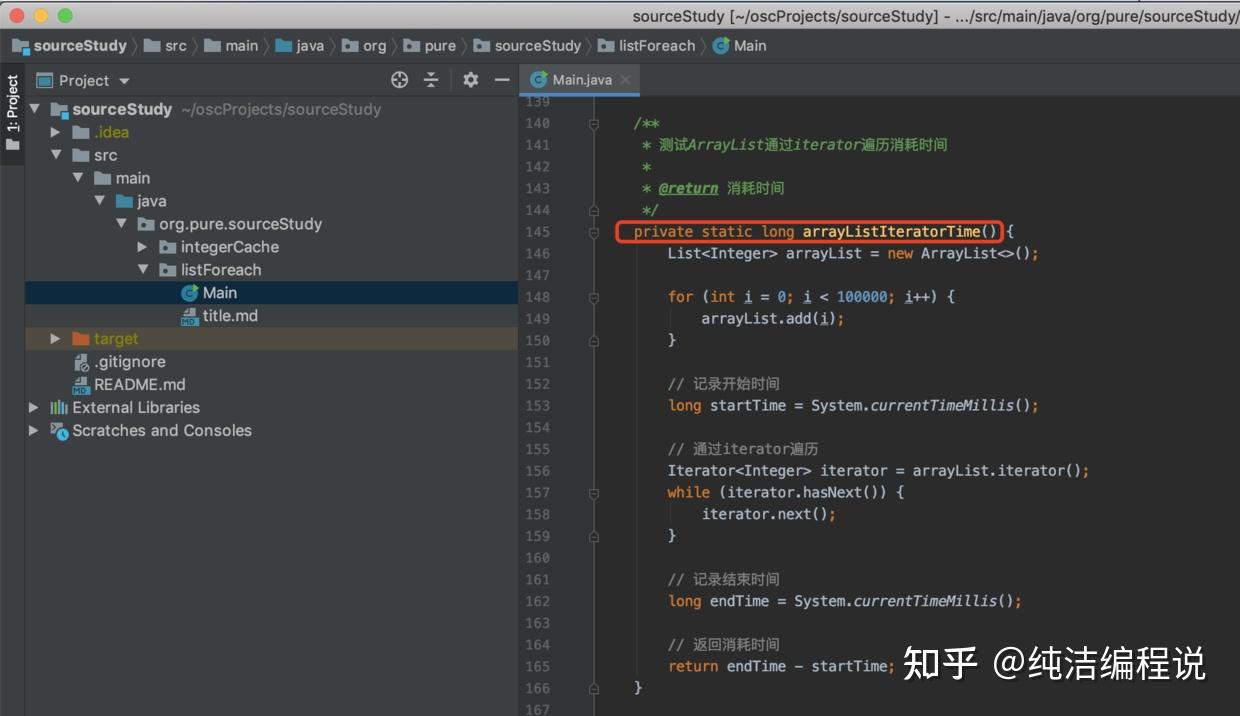Click on the @return Javadoc tag
The image size is (1240, 716).
(x=688, y=188)
